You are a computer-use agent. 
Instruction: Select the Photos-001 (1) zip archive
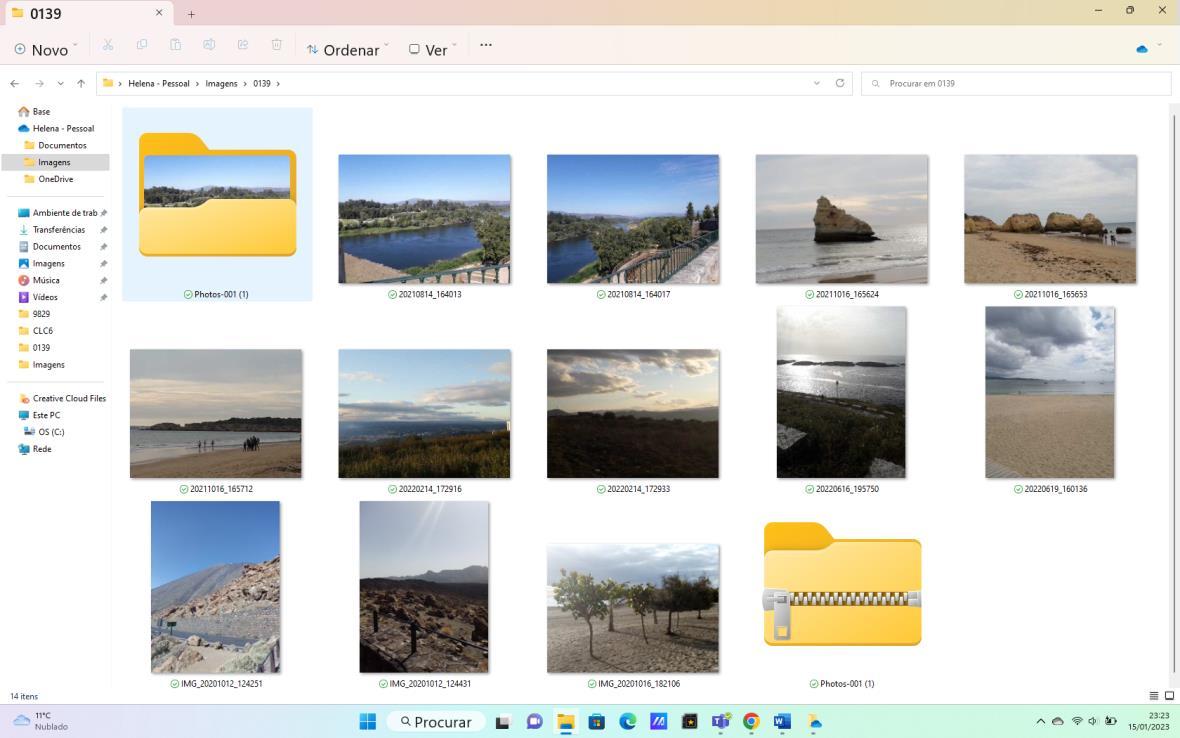(842, 585)
